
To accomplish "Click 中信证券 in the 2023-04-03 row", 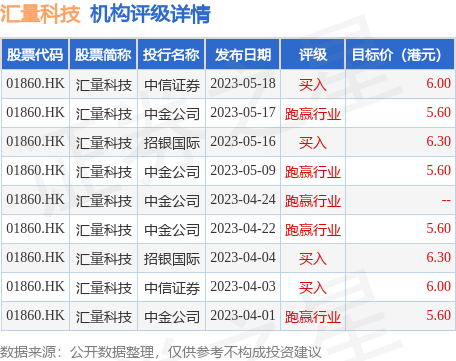I will point(172,288).
